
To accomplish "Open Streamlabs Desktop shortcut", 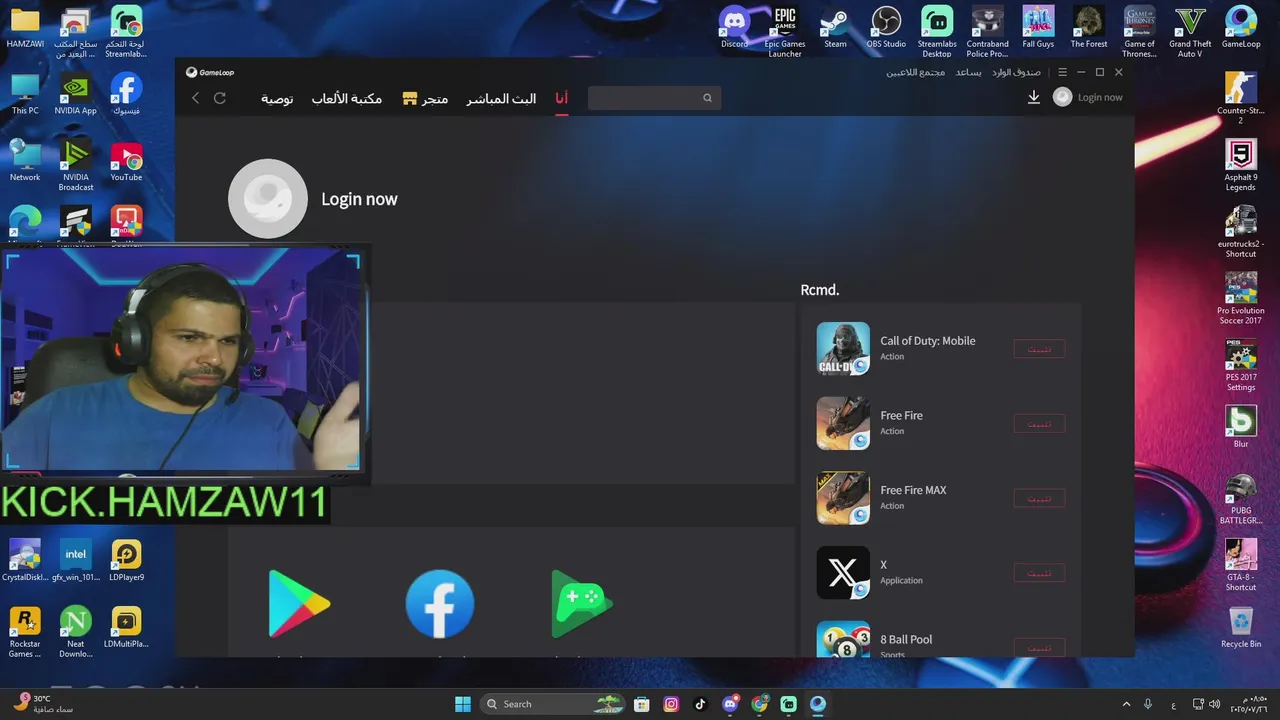I will pos(937,31).
